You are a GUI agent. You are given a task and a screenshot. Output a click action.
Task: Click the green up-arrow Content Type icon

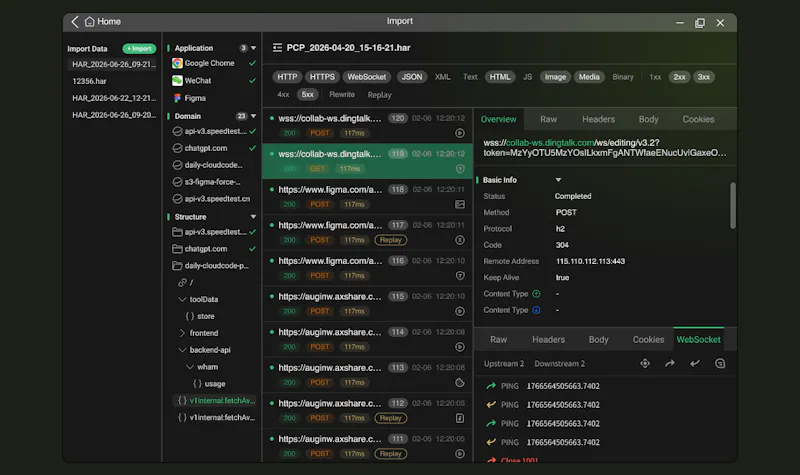[x=536, y=294]
